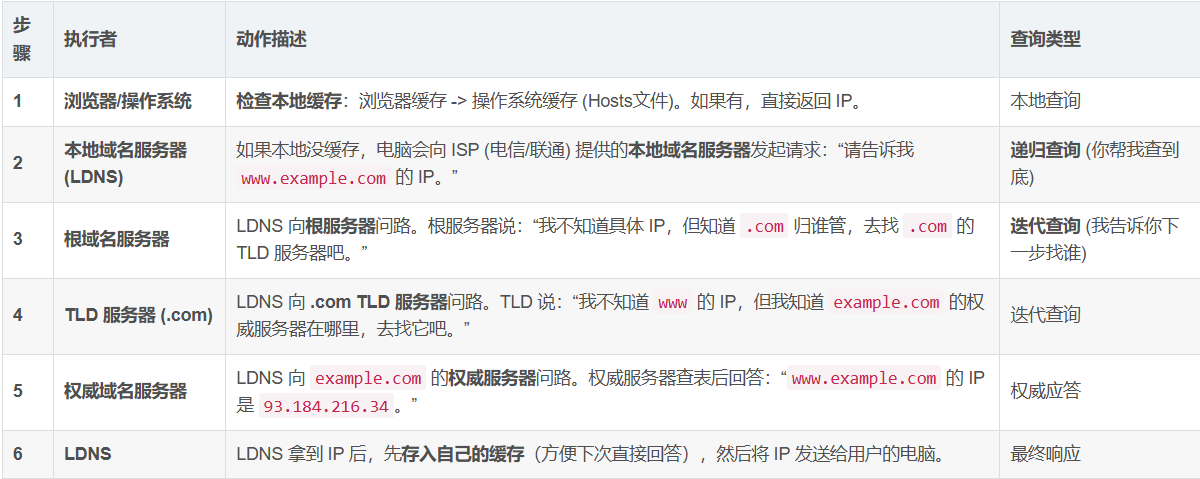Viewport: 1200px width, 479px height.
Task: Click the bold 根服务器 text in step 3
Action: 341,226
